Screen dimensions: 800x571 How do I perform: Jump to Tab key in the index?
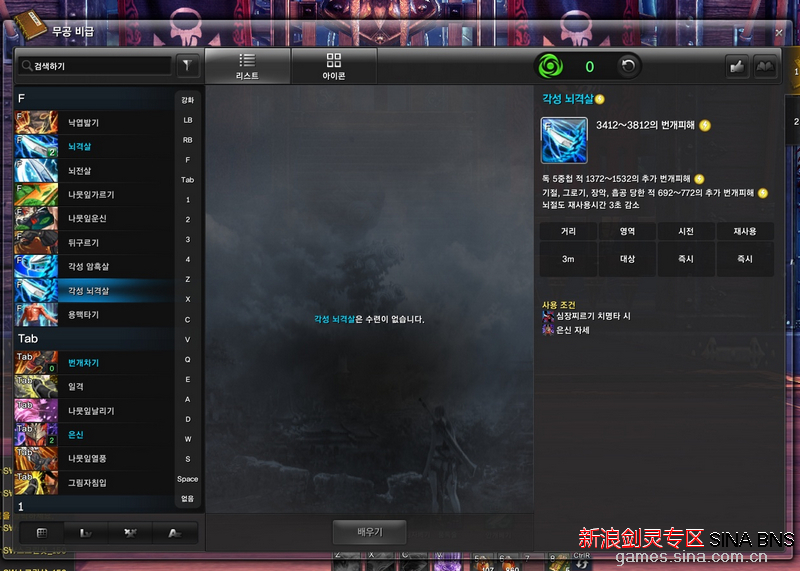tap(188, 180)
